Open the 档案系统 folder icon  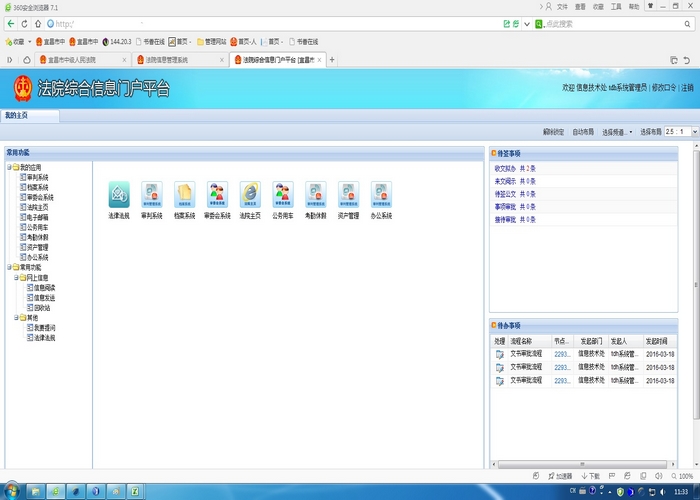[x=184, y=193]
